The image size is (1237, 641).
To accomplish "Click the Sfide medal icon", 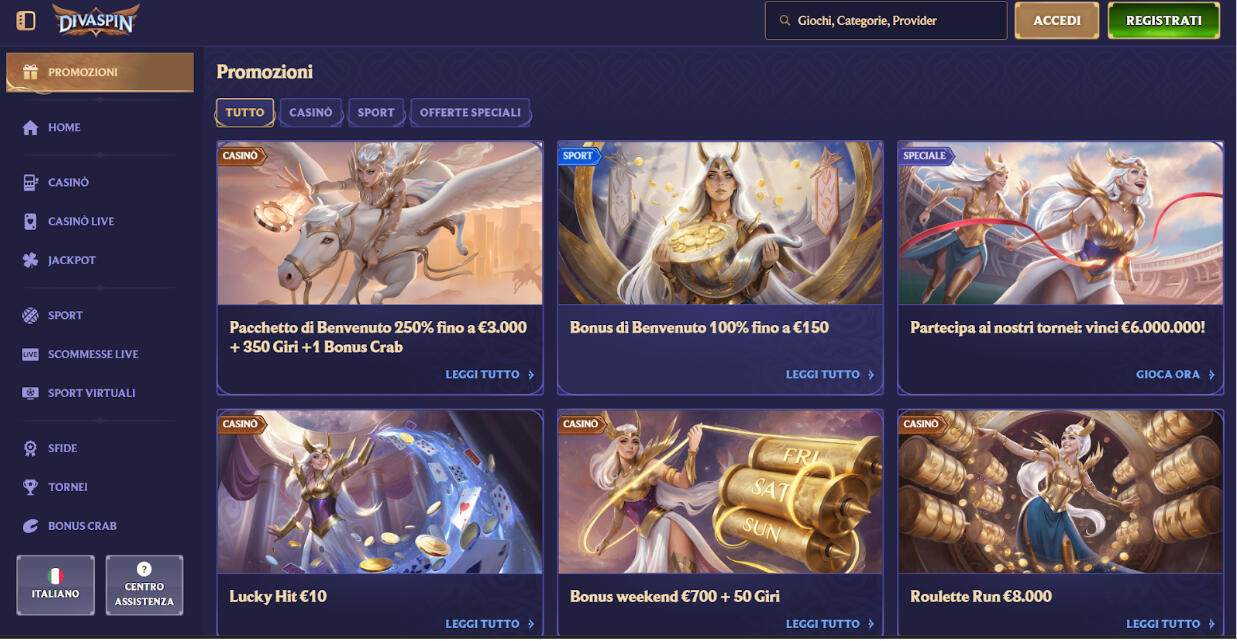I will click(x=30, y=449).
